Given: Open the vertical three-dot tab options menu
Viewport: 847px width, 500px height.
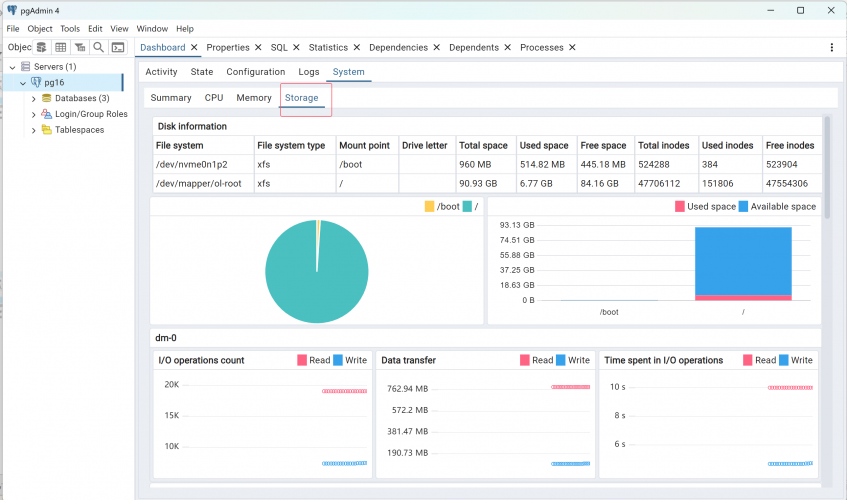Looking at the screenshot, I should pyautogui.click(x=831, y=48).
